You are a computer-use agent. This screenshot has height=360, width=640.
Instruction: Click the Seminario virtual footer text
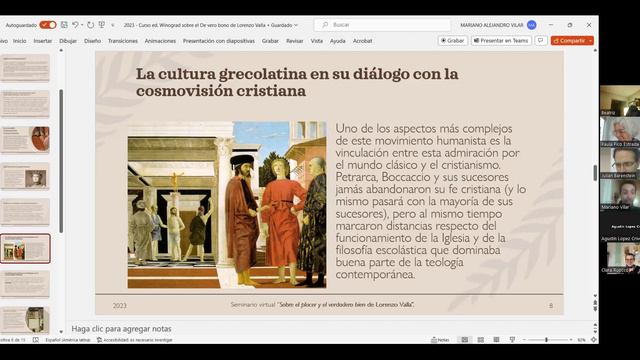[322, 304]
